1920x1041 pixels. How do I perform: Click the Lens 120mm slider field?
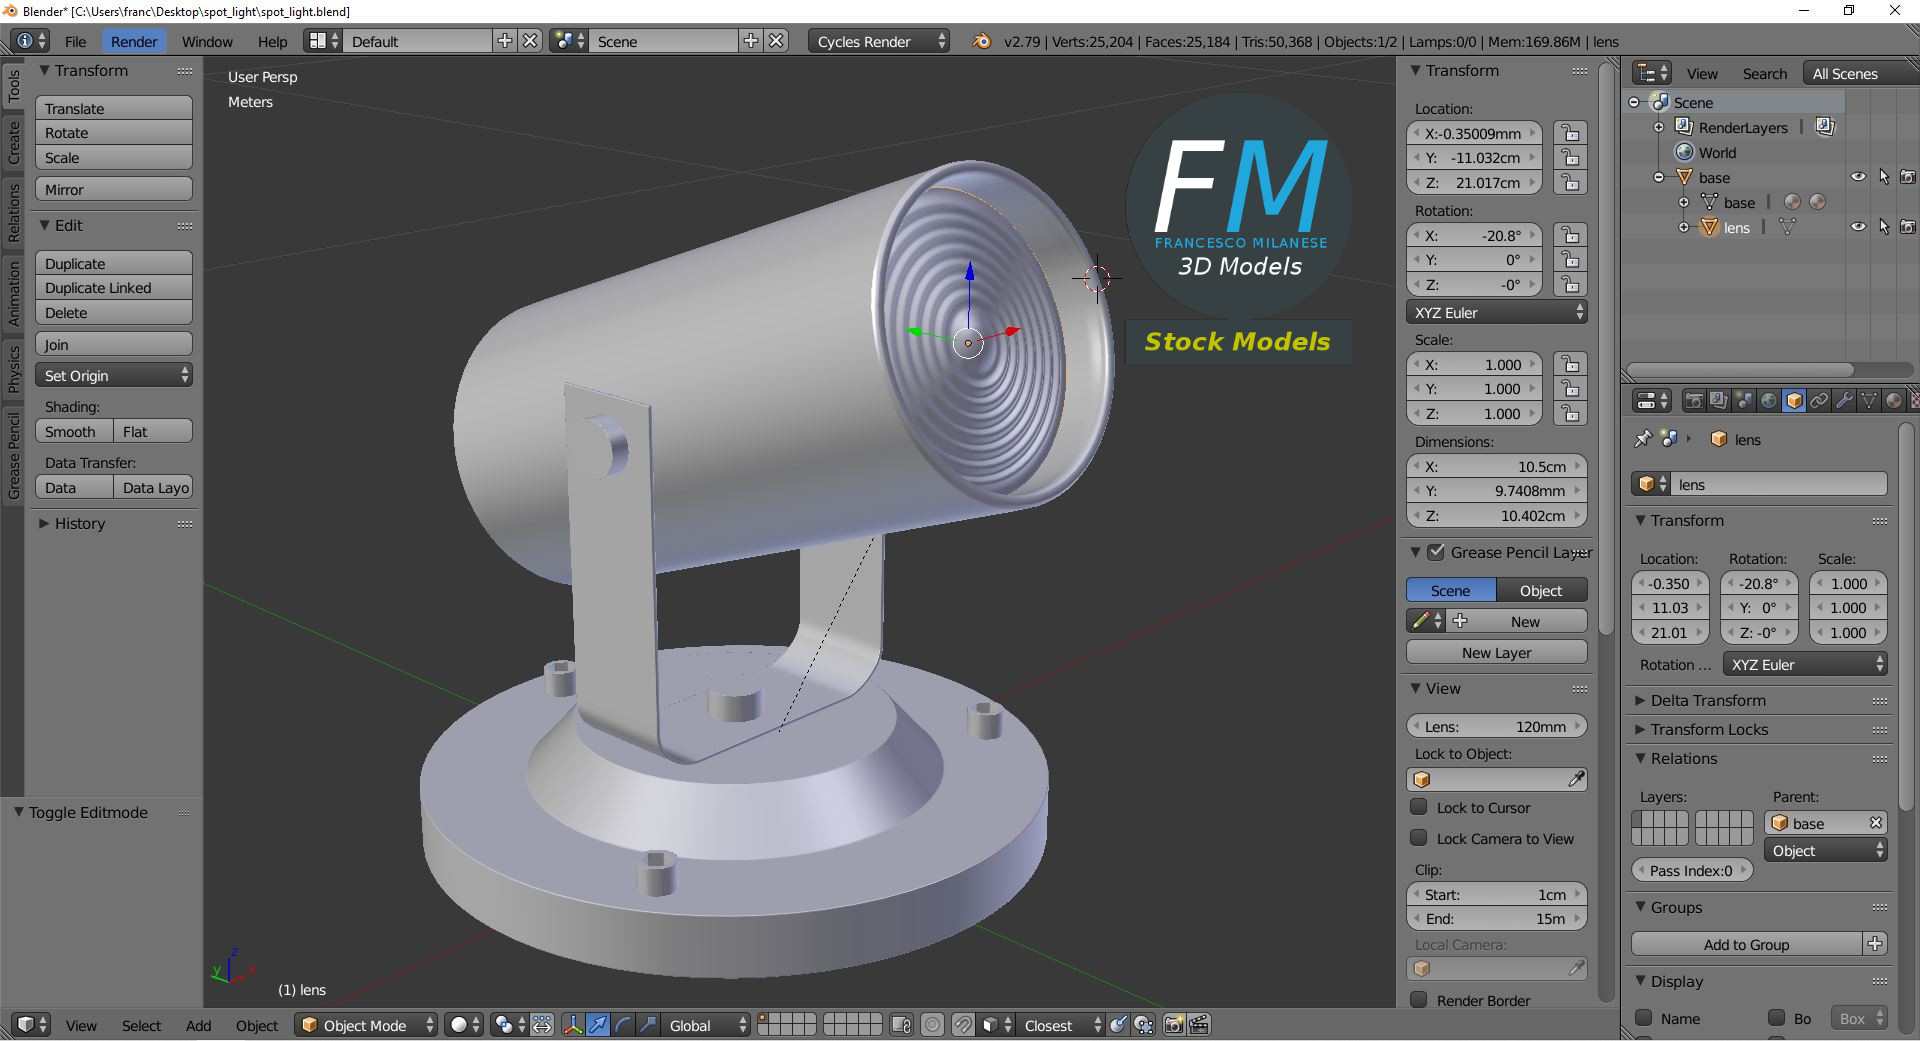pyautogui.click(x=1497, y=726)
